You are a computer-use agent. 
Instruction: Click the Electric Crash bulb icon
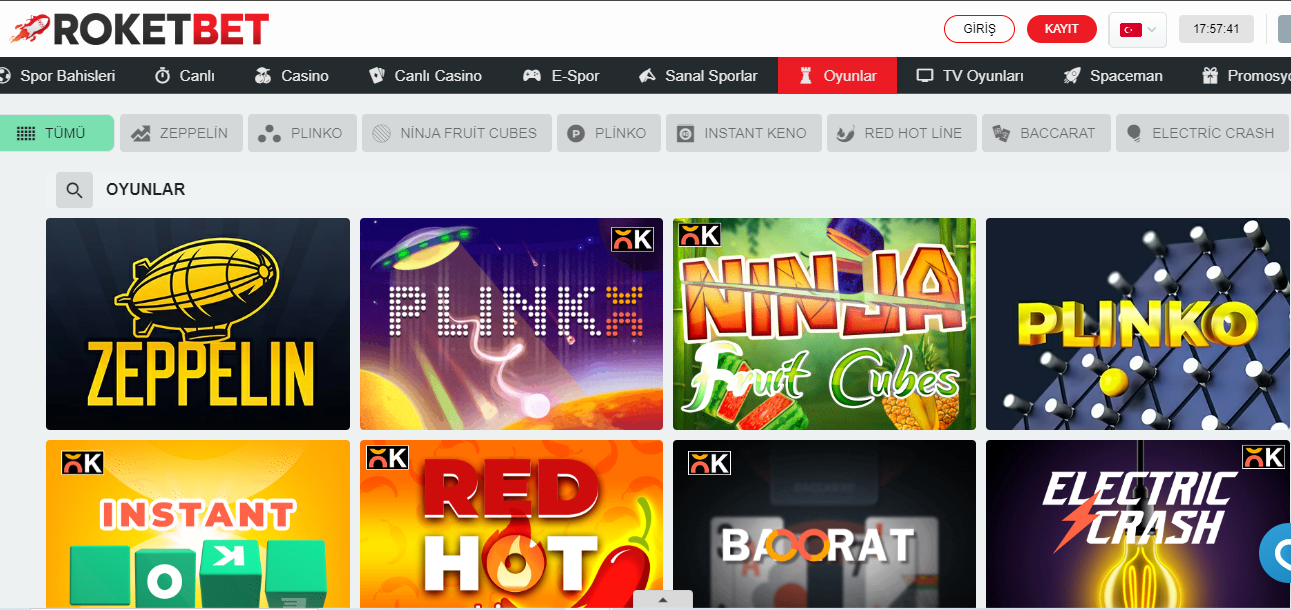pyautogui.click(x=1134, y=133)
